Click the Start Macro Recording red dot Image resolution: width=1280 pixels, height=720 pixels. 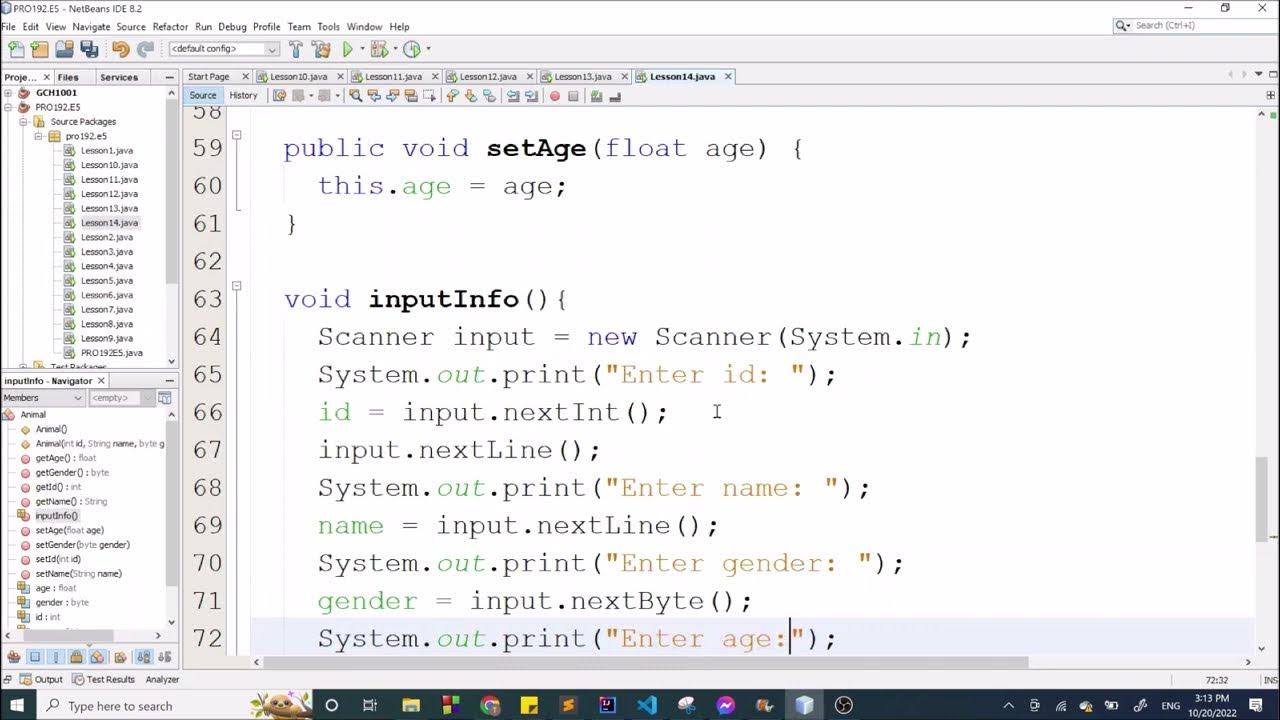(x=555, y=96)
